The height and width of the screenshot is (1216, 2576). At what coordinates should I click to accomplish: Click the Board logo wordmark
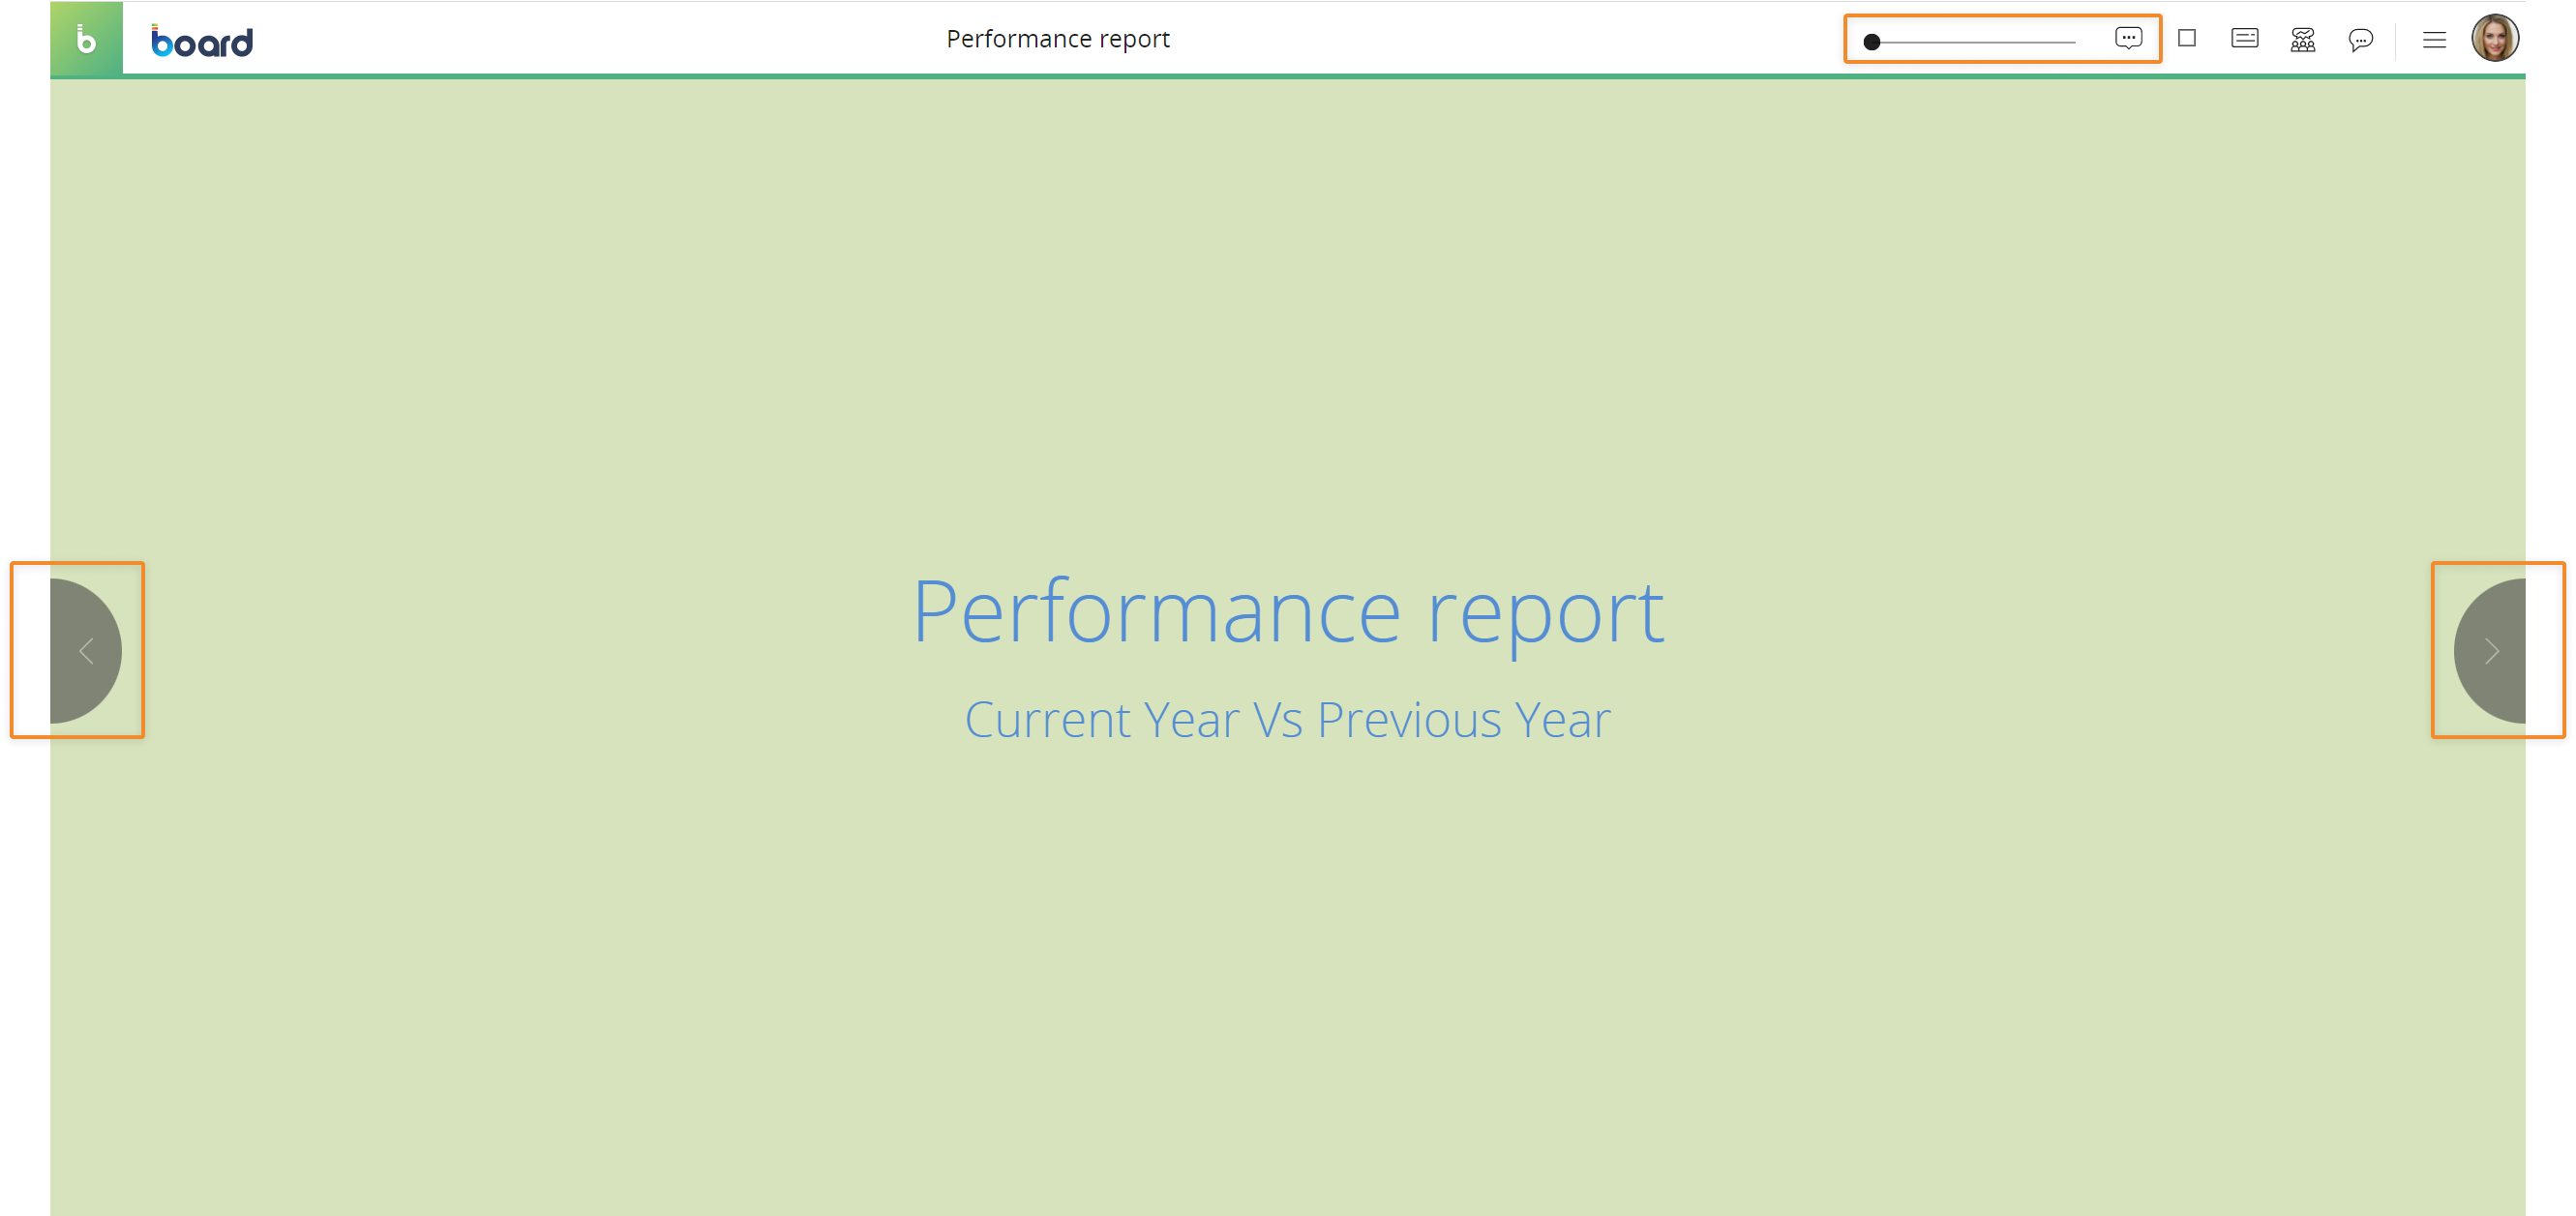202,41
